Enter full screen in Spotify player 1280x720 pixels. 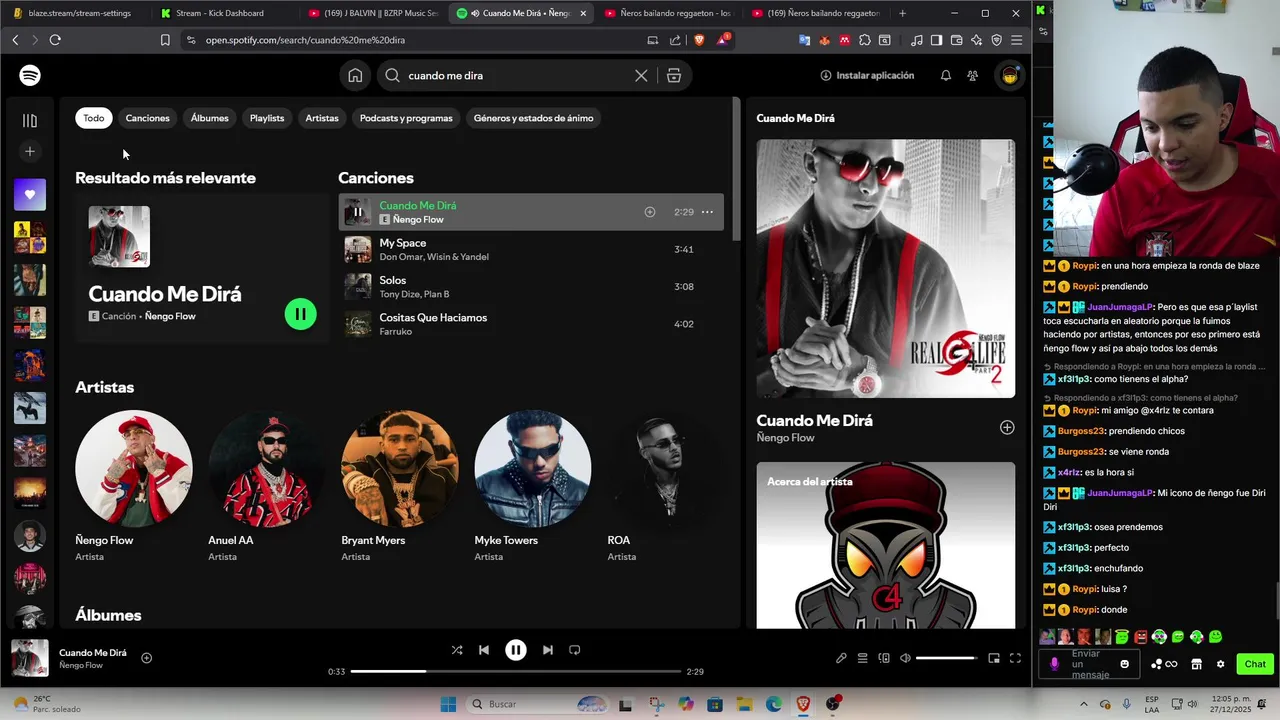pyautogui.click(x=1015, y=658)
